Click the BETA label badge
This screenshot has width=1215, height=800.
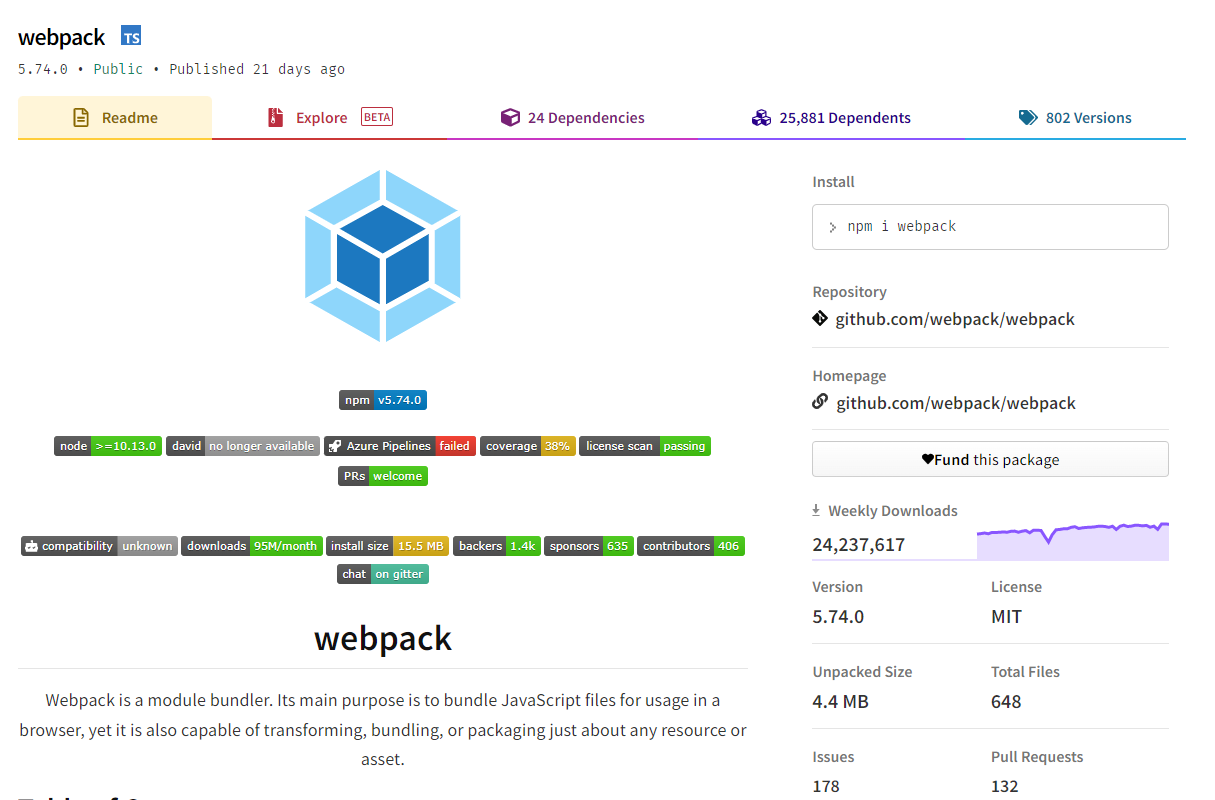pyautogui.click(x=377, y=117)
